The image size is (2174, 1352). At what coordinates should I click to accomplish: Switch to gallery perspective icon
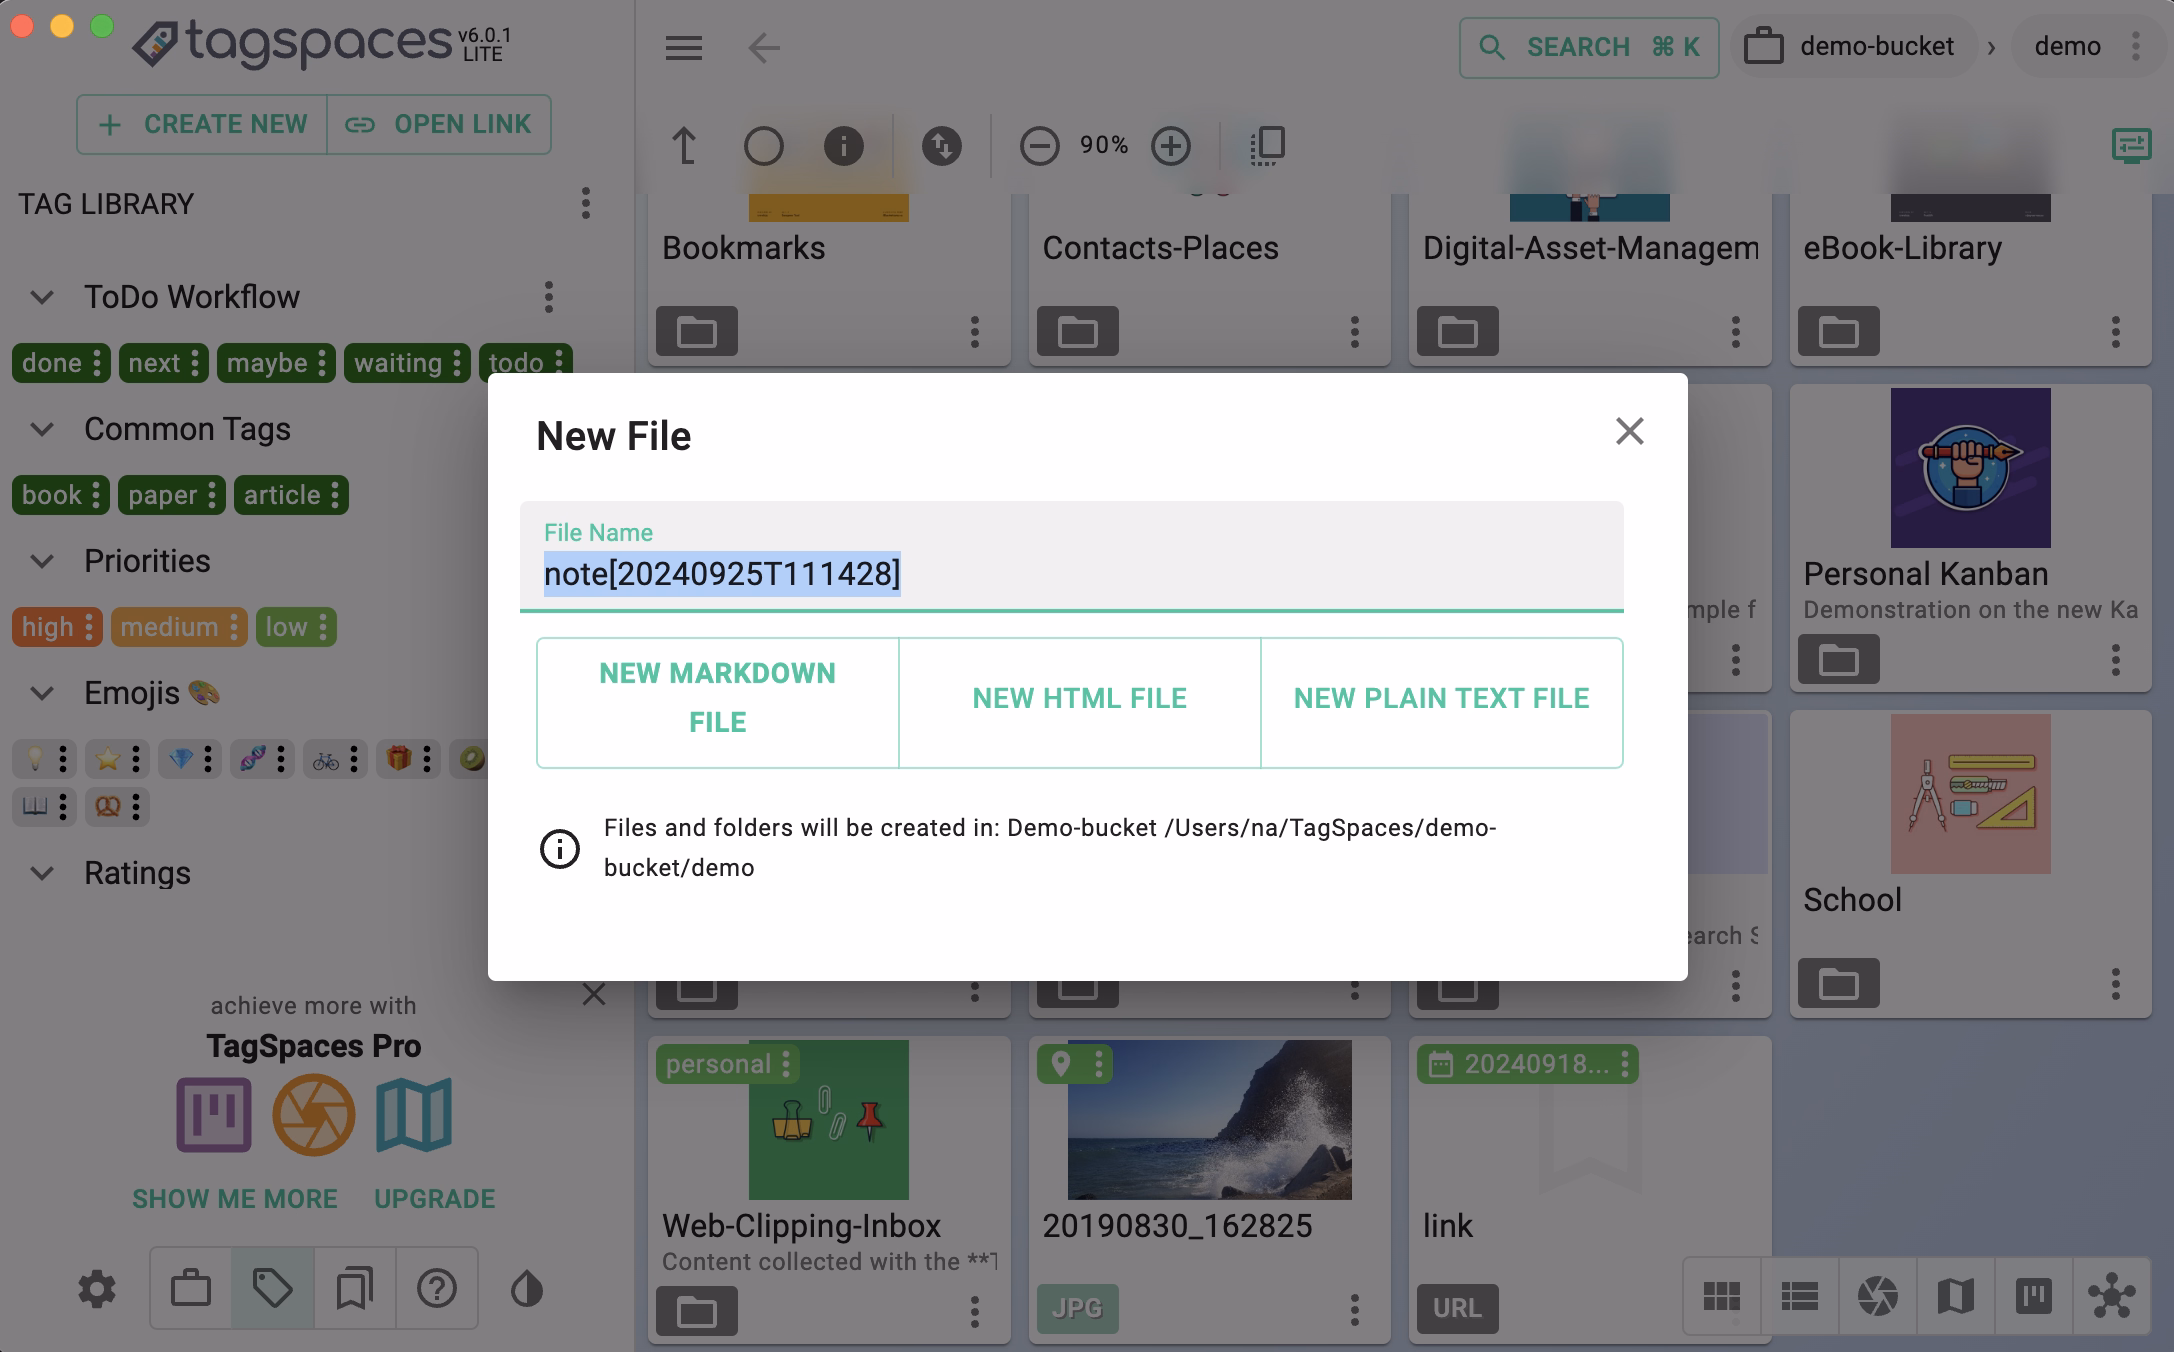click(x=1877, y=1296)
